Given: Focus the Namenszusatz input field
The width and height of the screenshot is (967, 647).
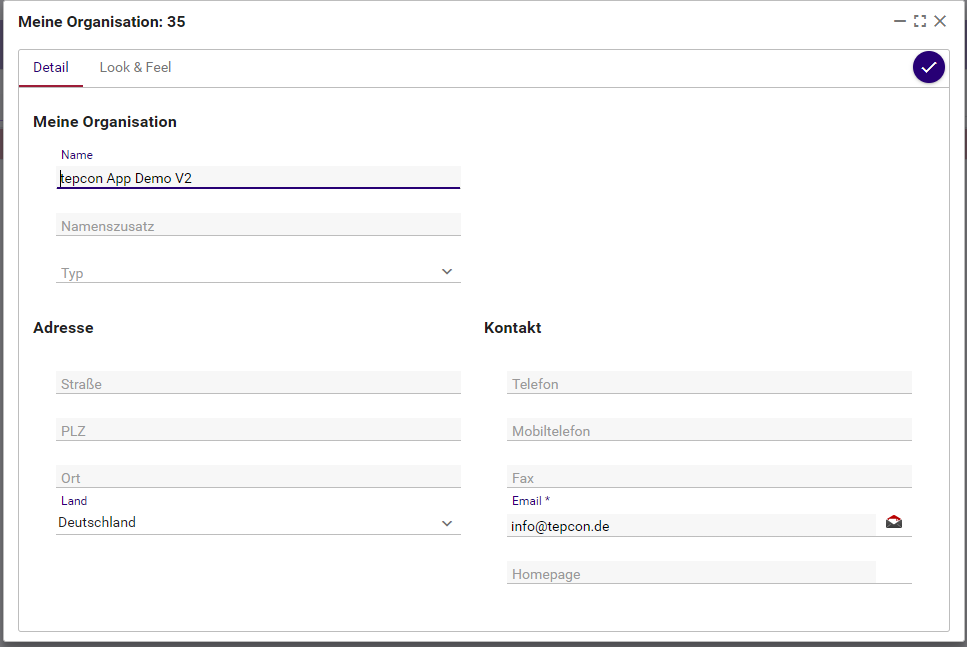Looking at the screenshot, I should 258,226.
